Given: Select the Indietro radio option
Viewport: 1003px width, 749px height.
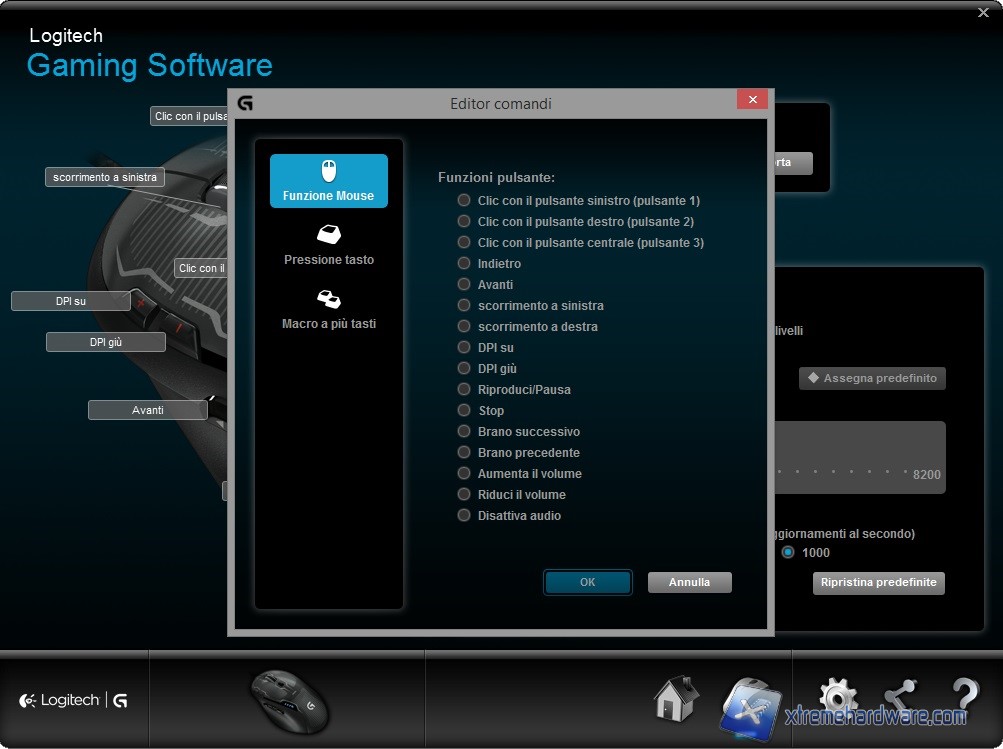Looking at the screenshot, I should coord(464,264).
